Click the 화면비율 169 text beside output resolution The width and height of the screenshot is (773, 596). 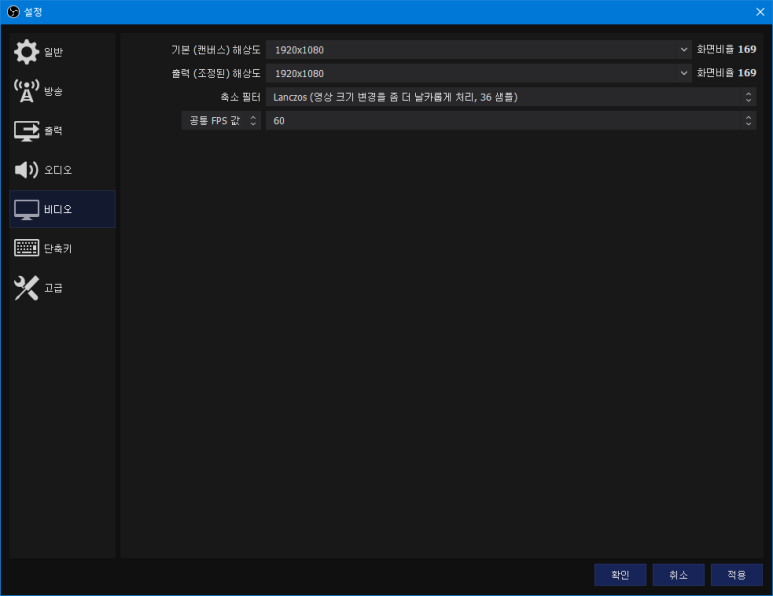click(x=726, y=73)
